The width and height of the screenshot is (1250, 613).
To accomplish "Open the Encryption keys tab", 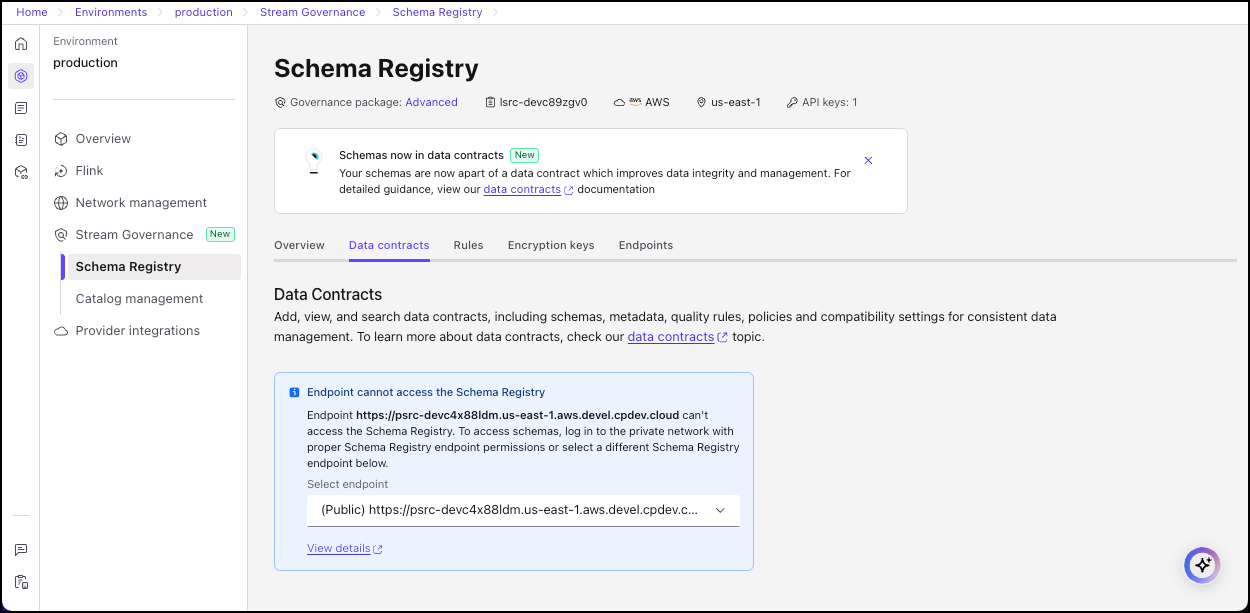I will click(550, 245).
